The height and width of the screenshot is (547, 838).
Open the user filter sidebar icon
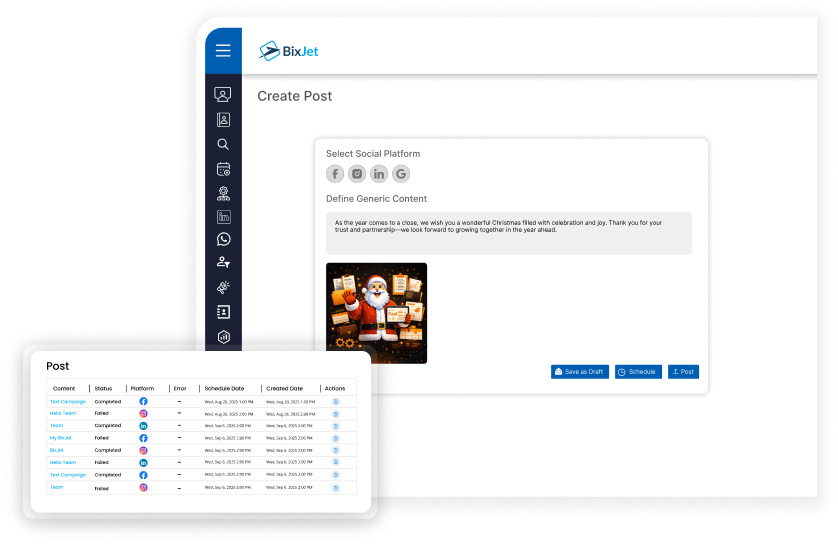223,263
